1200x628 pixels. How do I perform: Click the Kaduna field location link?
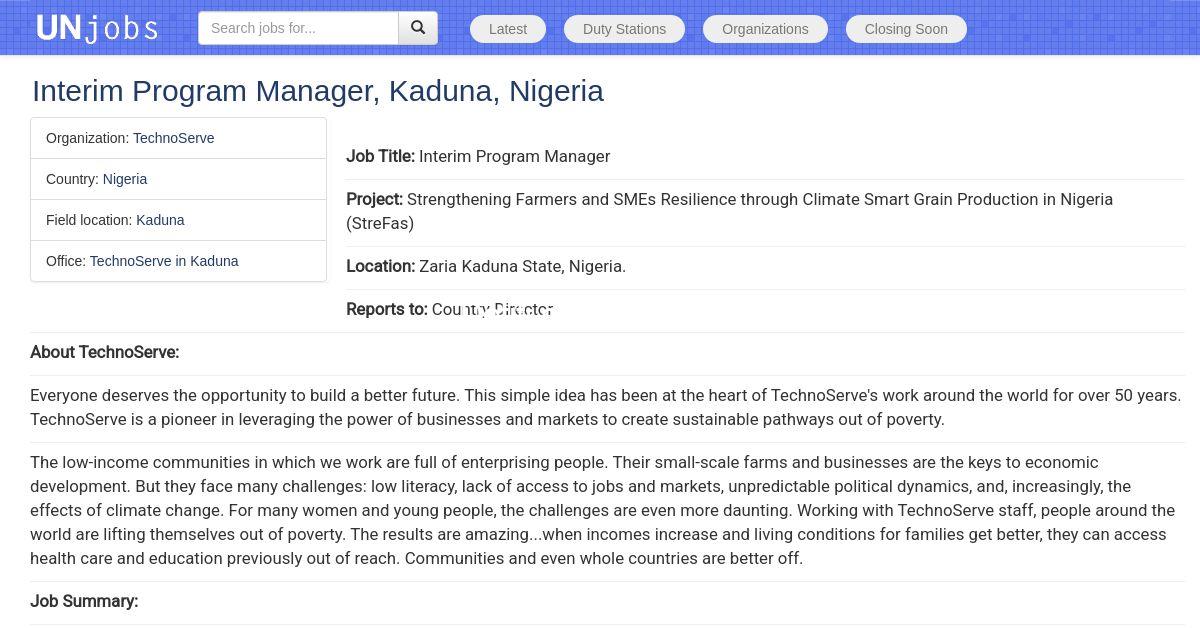(x=160, y=220)
